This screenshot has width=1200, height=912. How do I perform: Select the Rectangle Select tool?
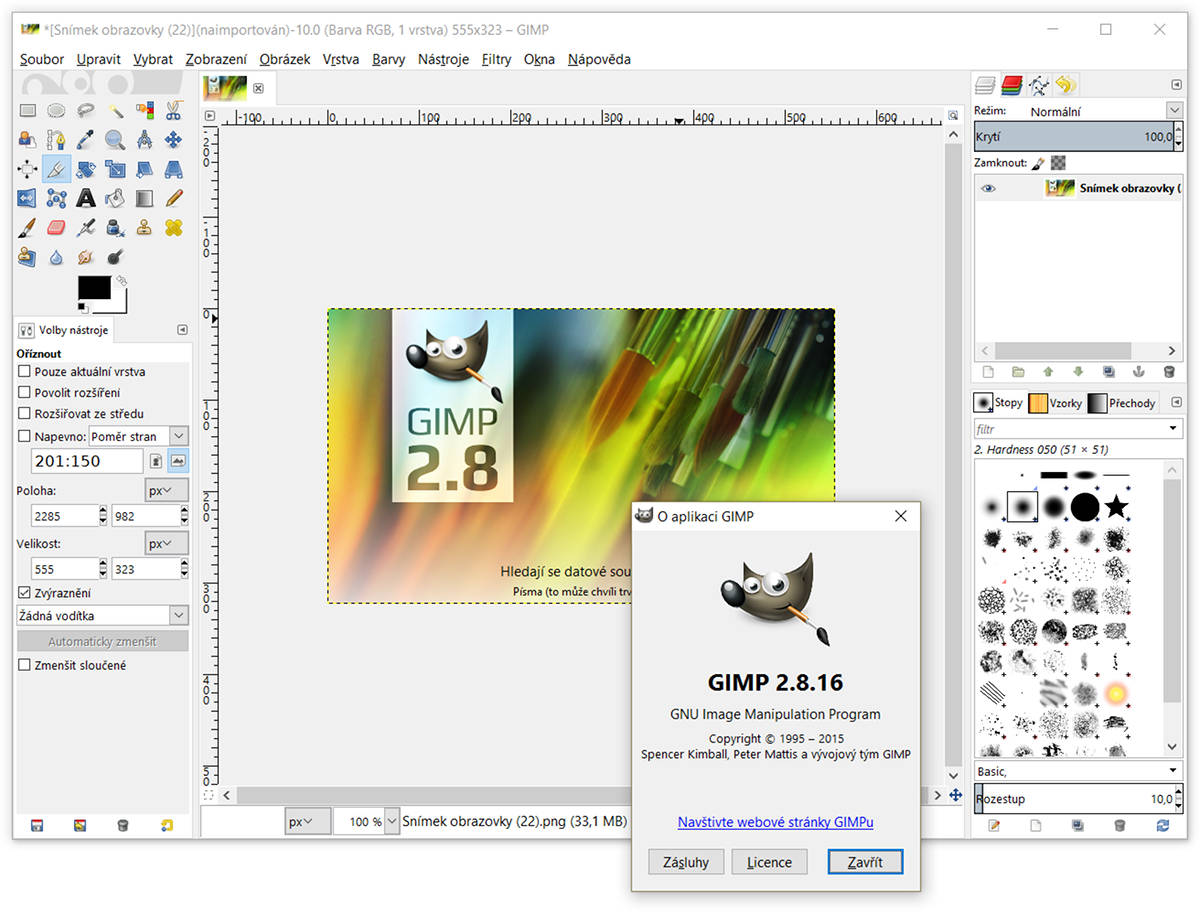[27, 111]
